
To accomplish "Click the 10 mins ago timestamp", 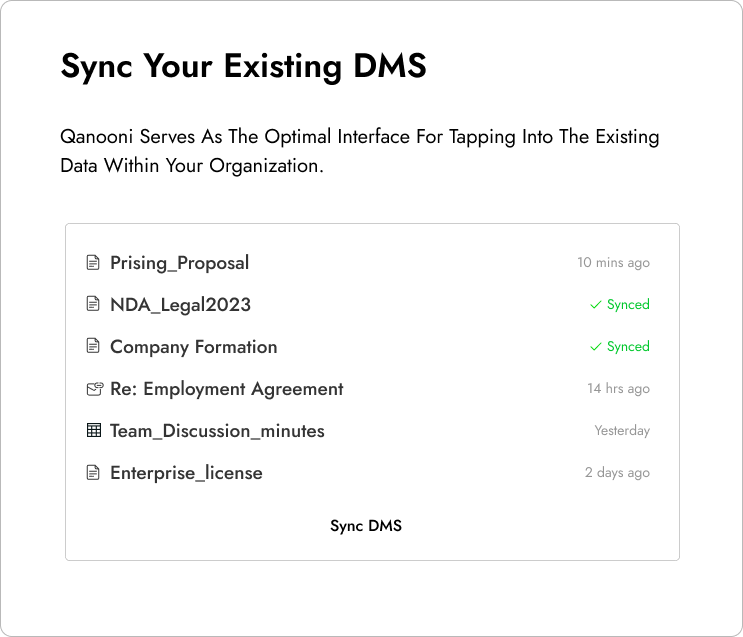I will pos(613,263).
